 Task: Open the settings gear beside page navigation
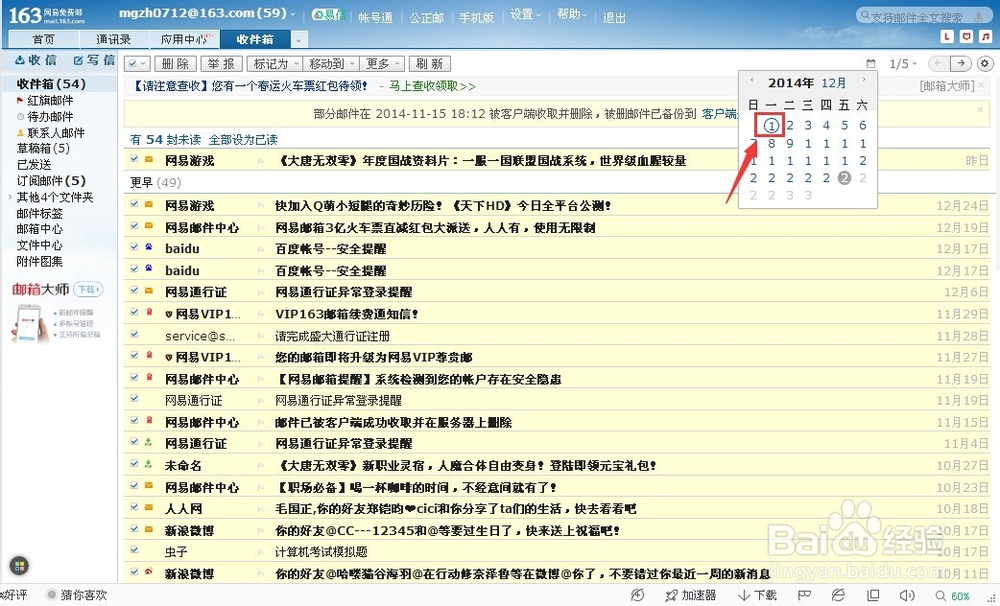click(985, 62)
